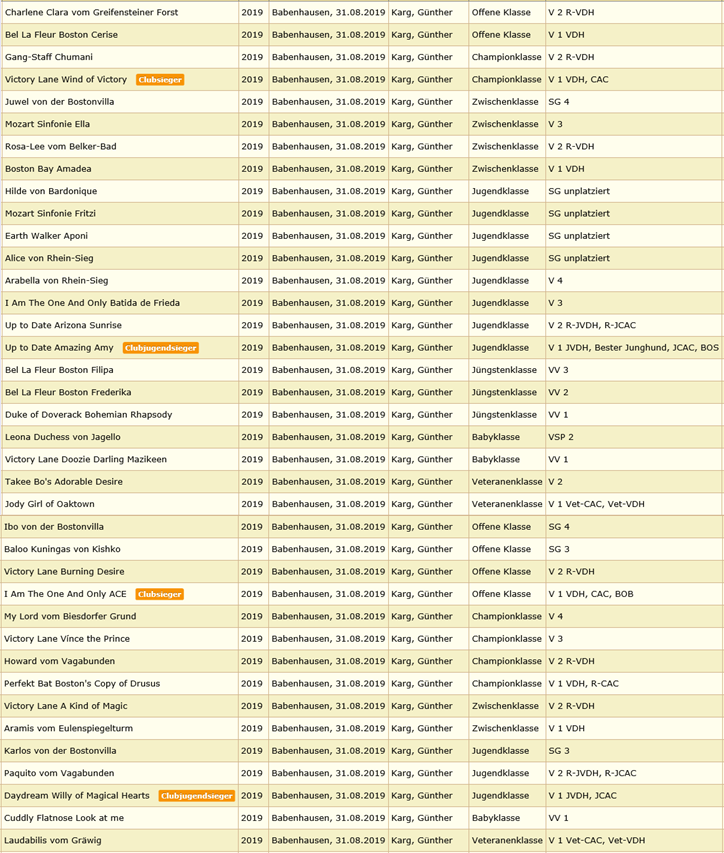
Task: Select Victory Lane A Kind of Magic
Action: point(66,705)
